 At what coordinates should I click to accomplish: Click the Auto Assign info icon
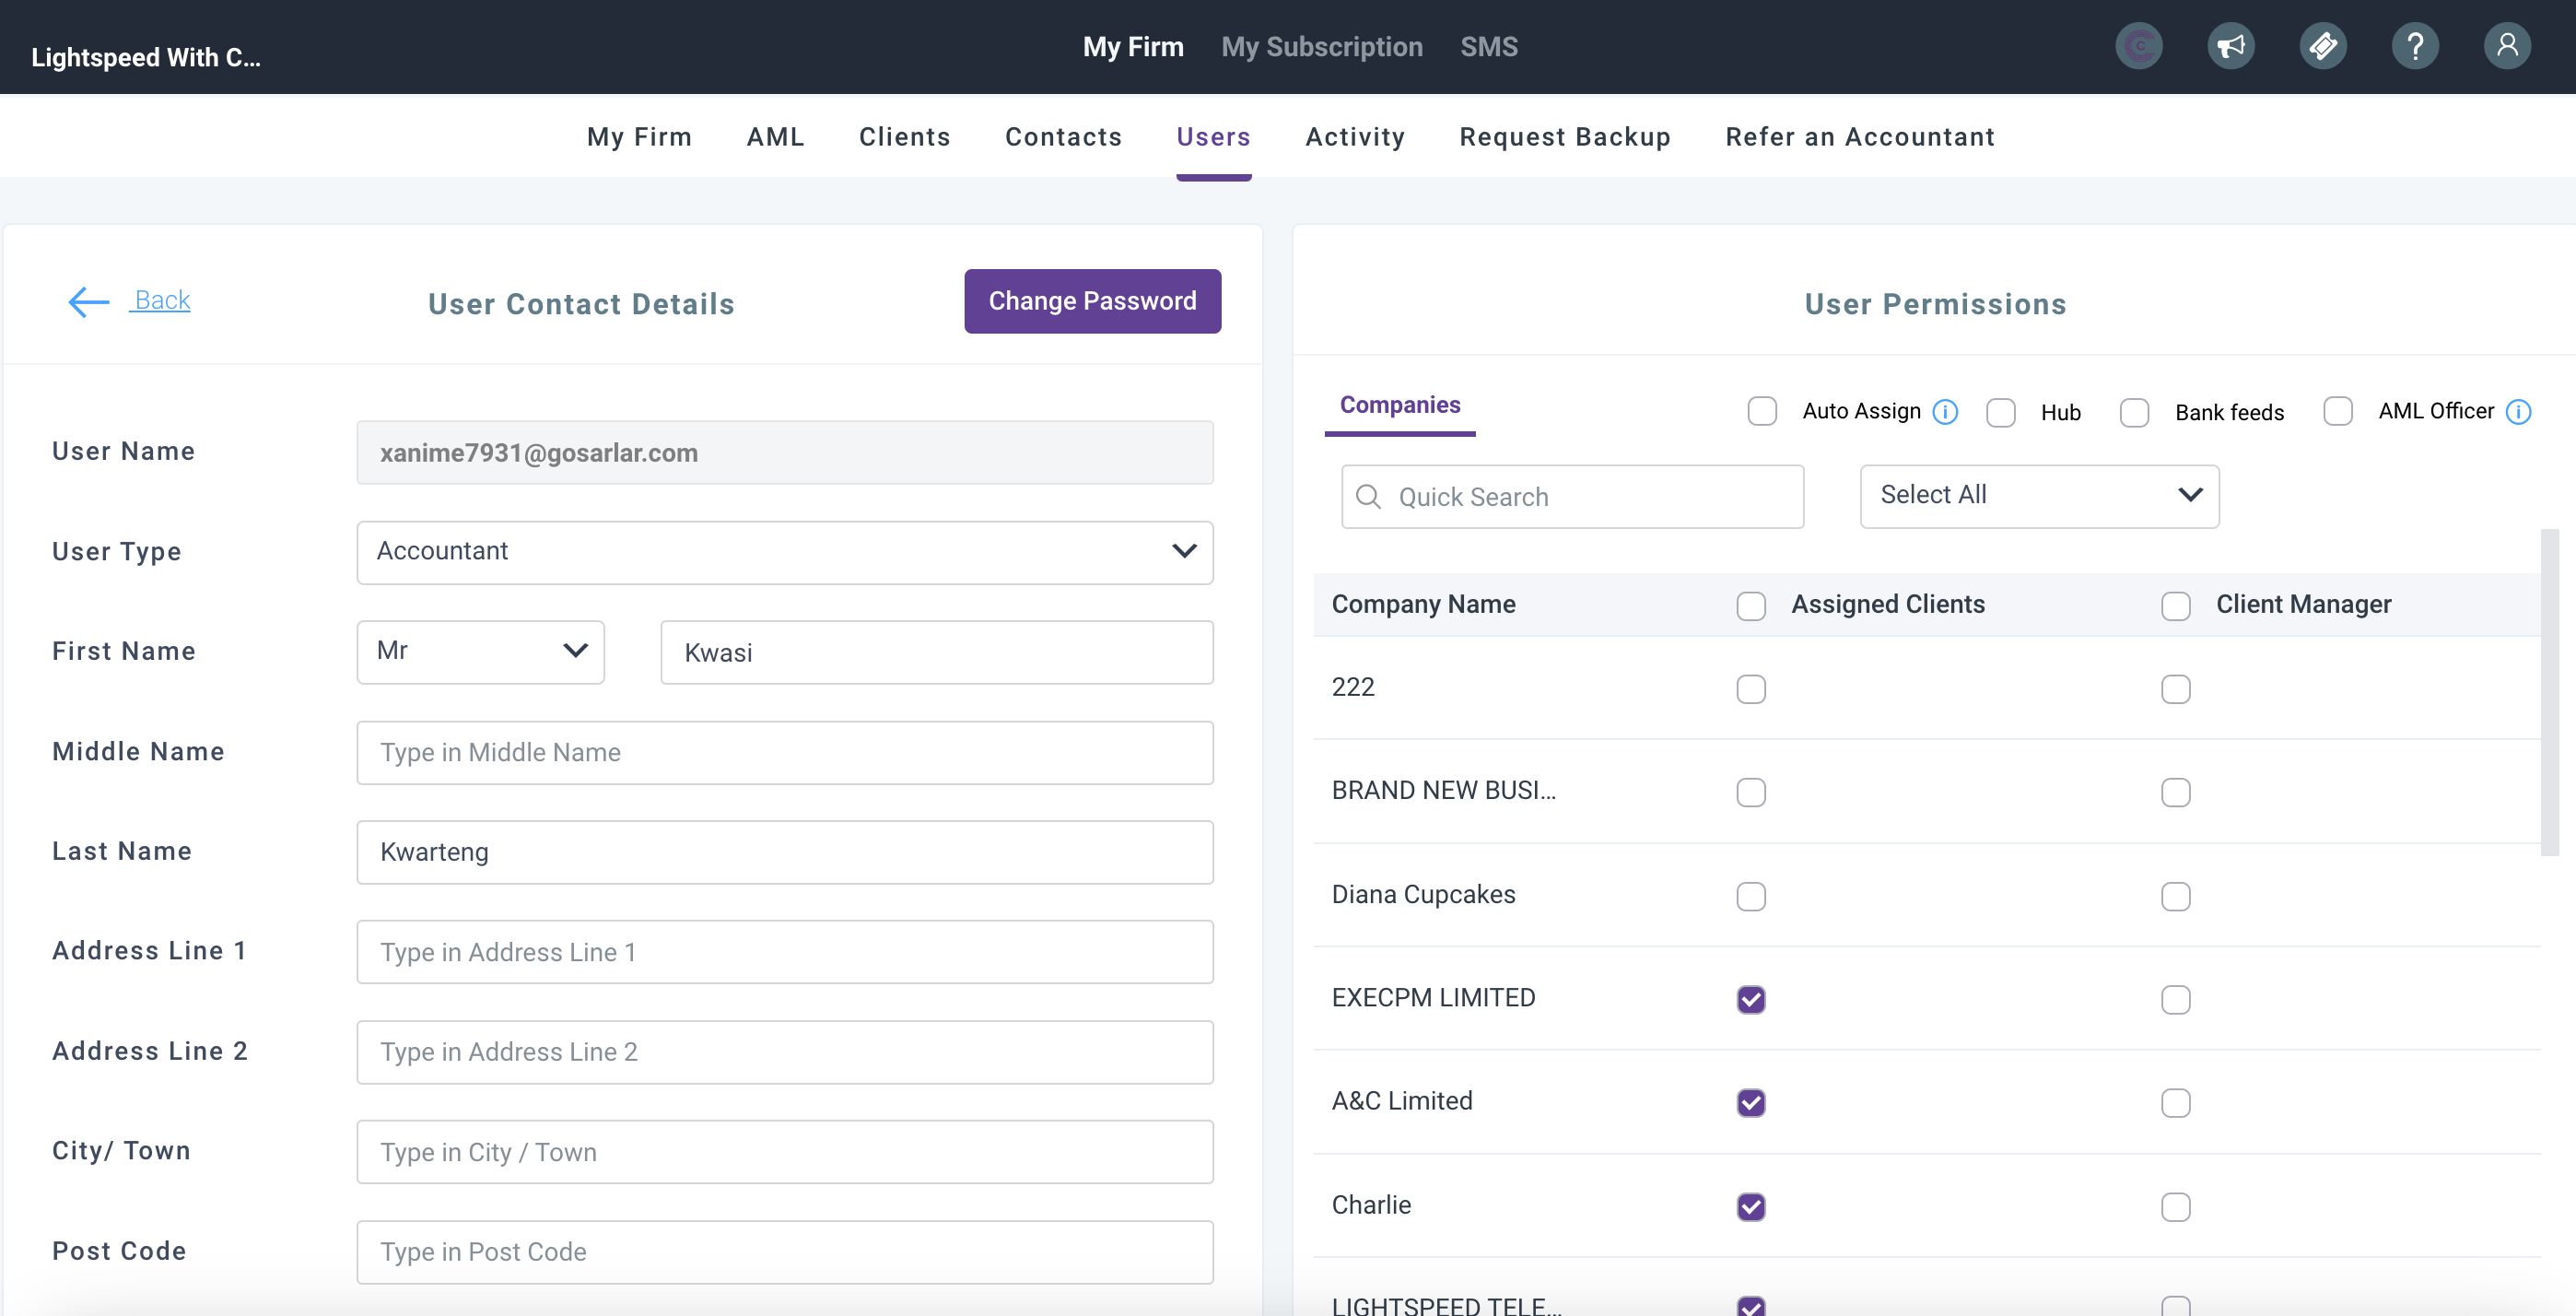pyautogui.click(x=1945, y=412)
